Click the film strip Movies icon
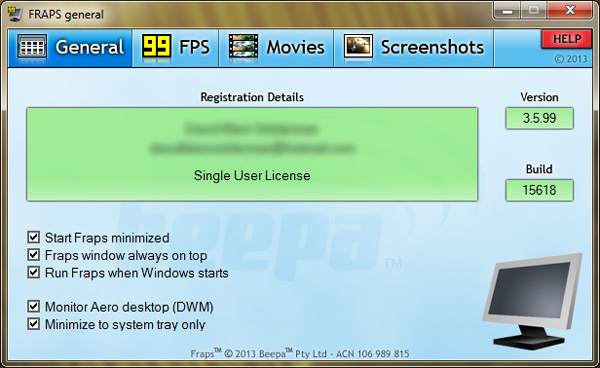This screenshot has height=368, width=600. tap(243, 46)
